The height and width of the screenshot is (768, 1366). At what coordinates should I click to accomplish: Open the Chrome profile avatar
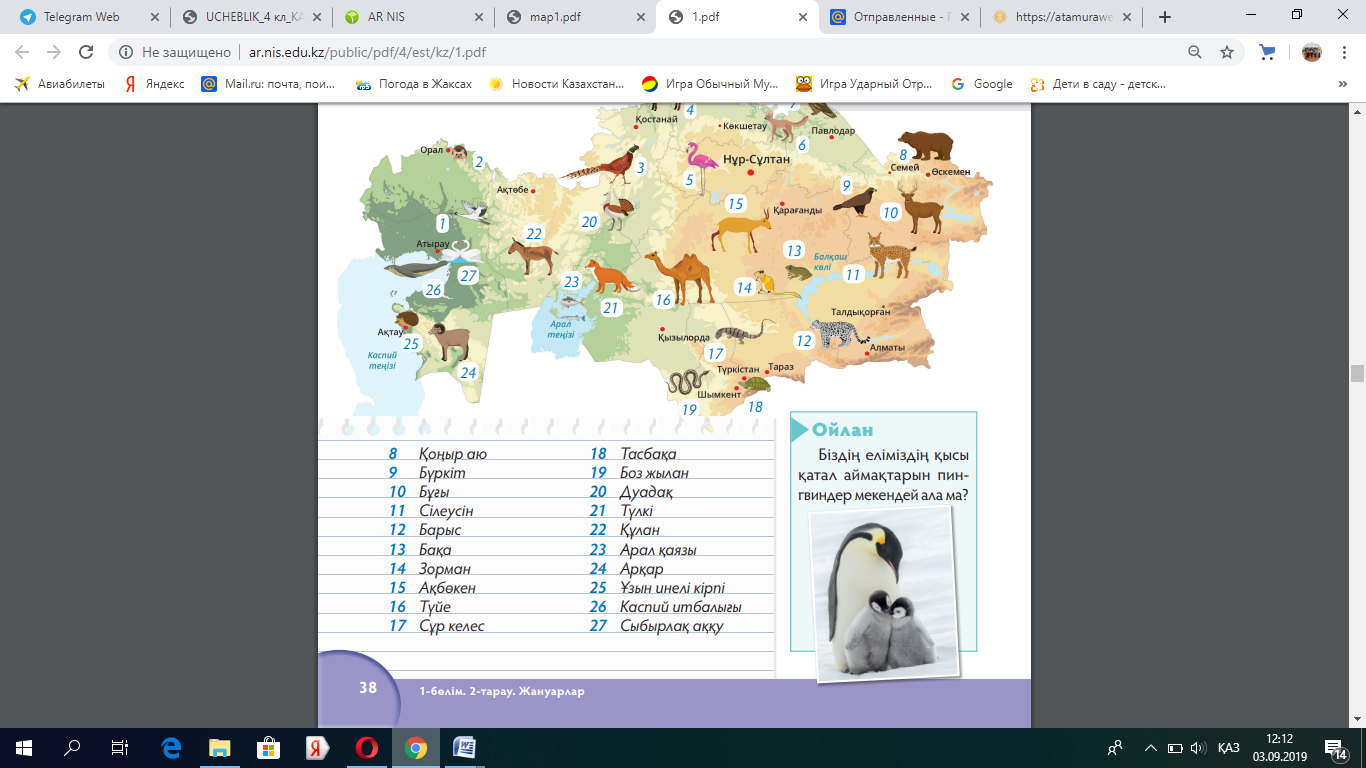[1311, 52]
